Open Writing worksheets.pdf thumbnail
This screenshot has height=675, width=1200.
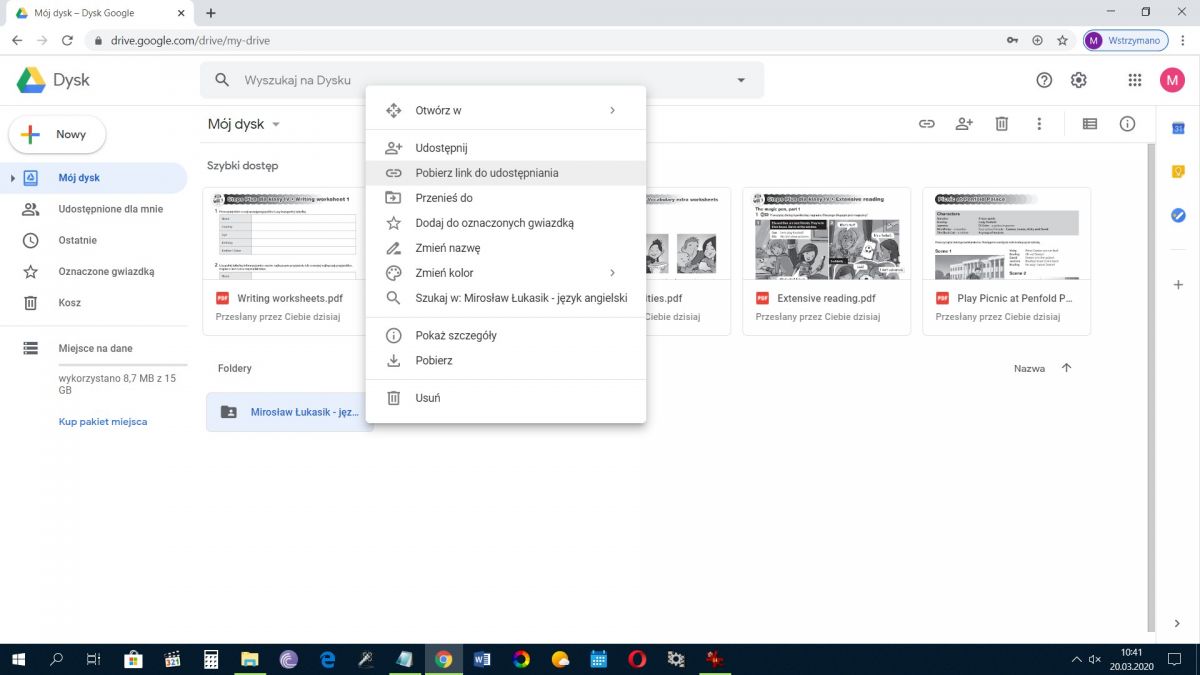coord(283,233)
